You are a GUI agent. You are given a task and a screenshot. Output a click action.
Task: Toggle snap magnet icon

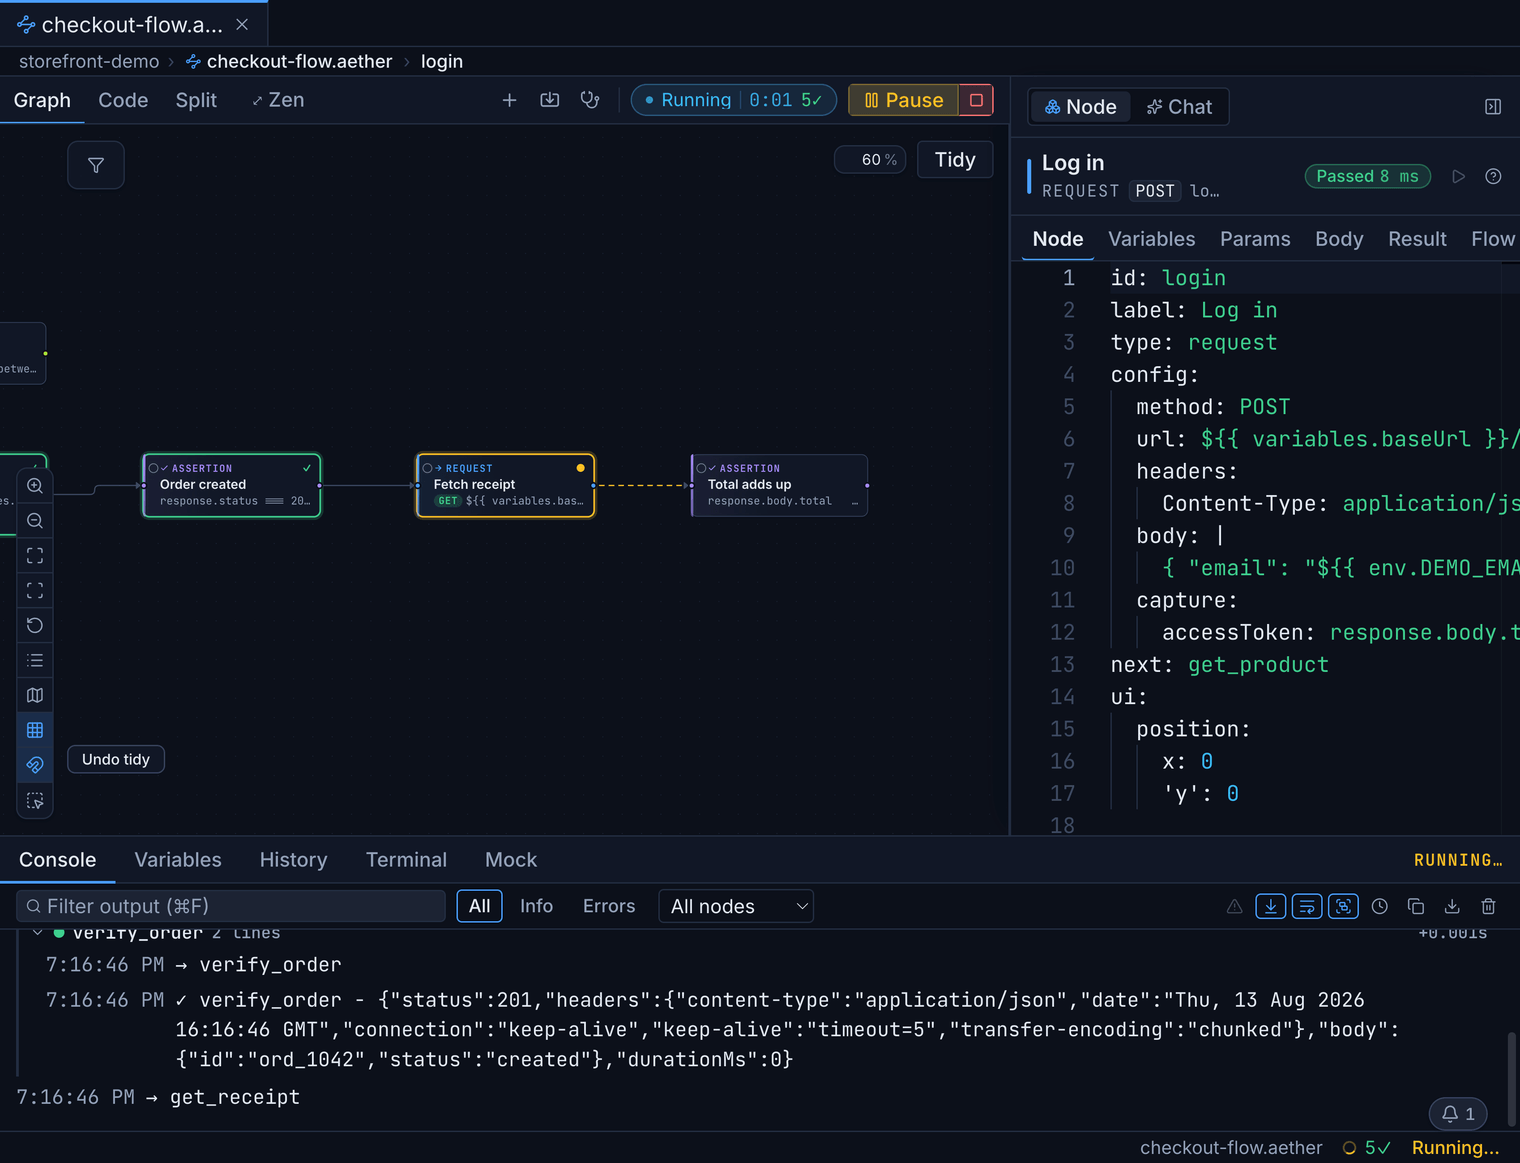35,765
